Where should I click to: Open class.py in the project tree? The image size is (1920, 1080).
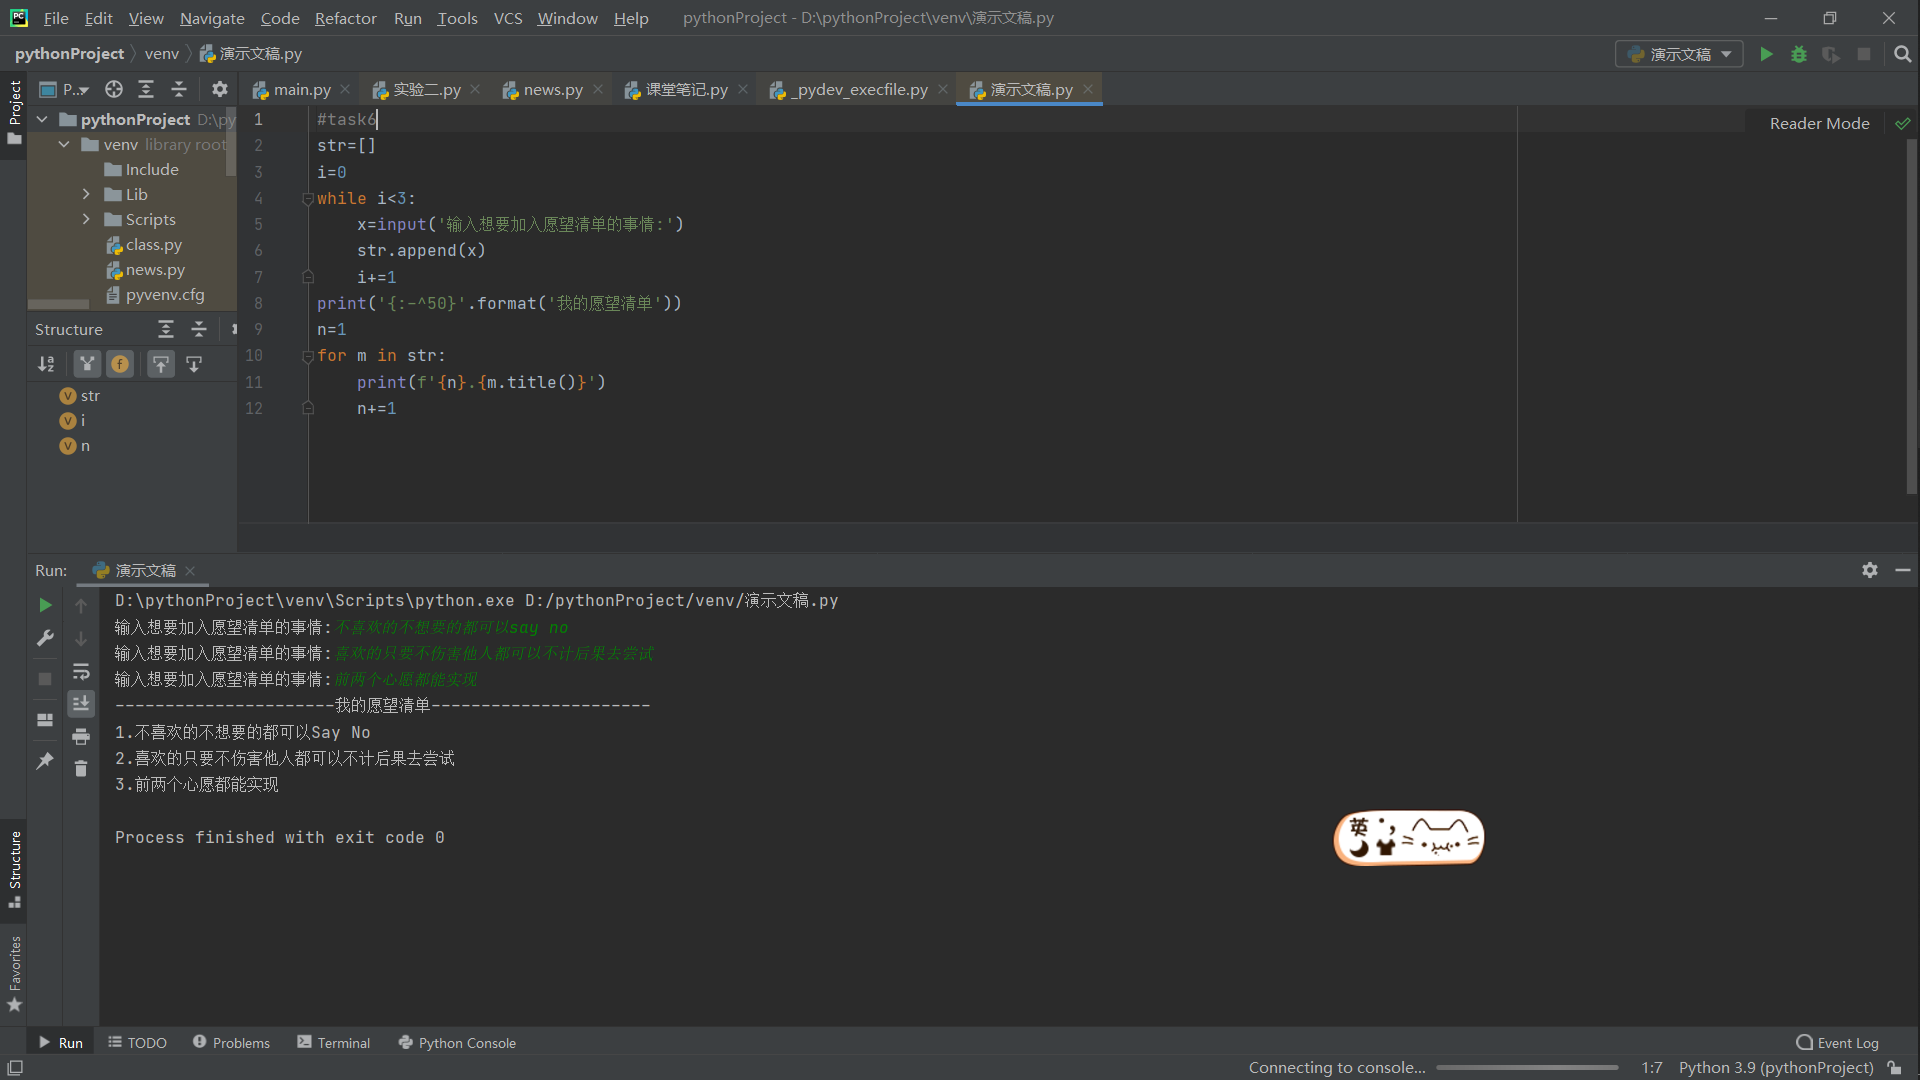click(153, 244)
